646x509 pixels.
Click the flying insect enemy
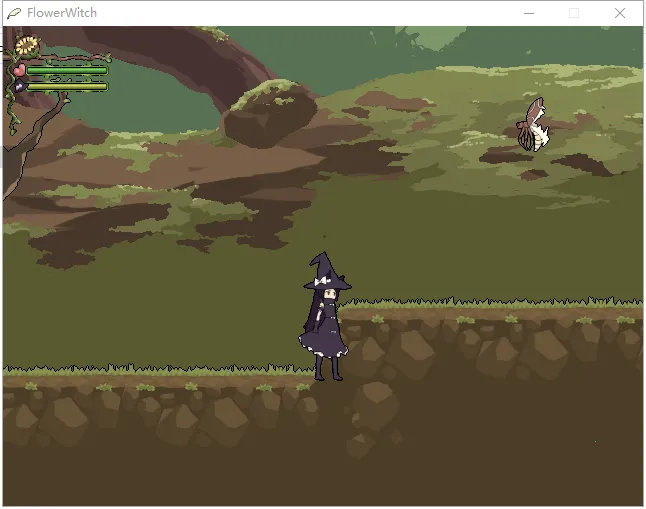pos(531,124)
